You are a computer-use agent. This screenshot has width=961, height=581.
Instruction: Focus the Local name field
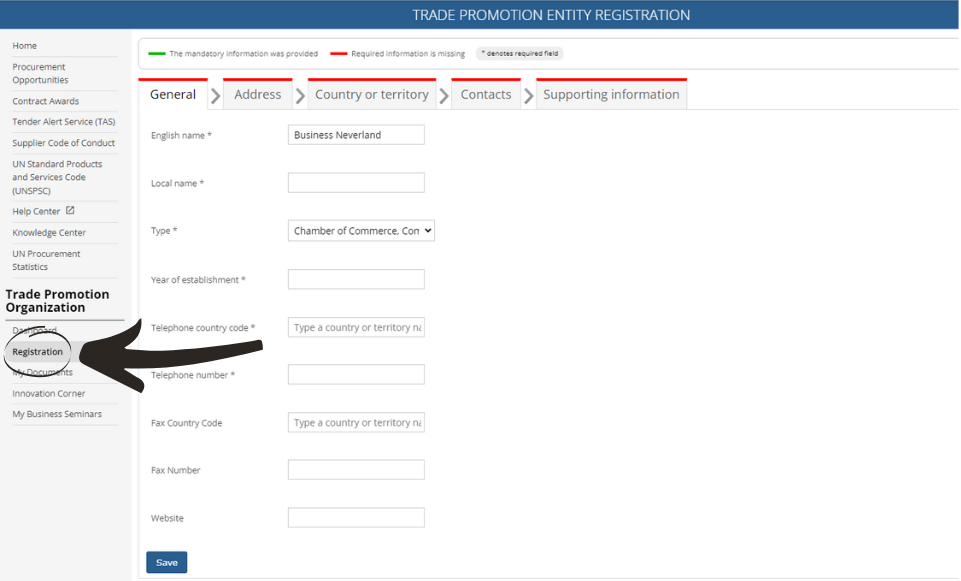click(x=356, y=183)
